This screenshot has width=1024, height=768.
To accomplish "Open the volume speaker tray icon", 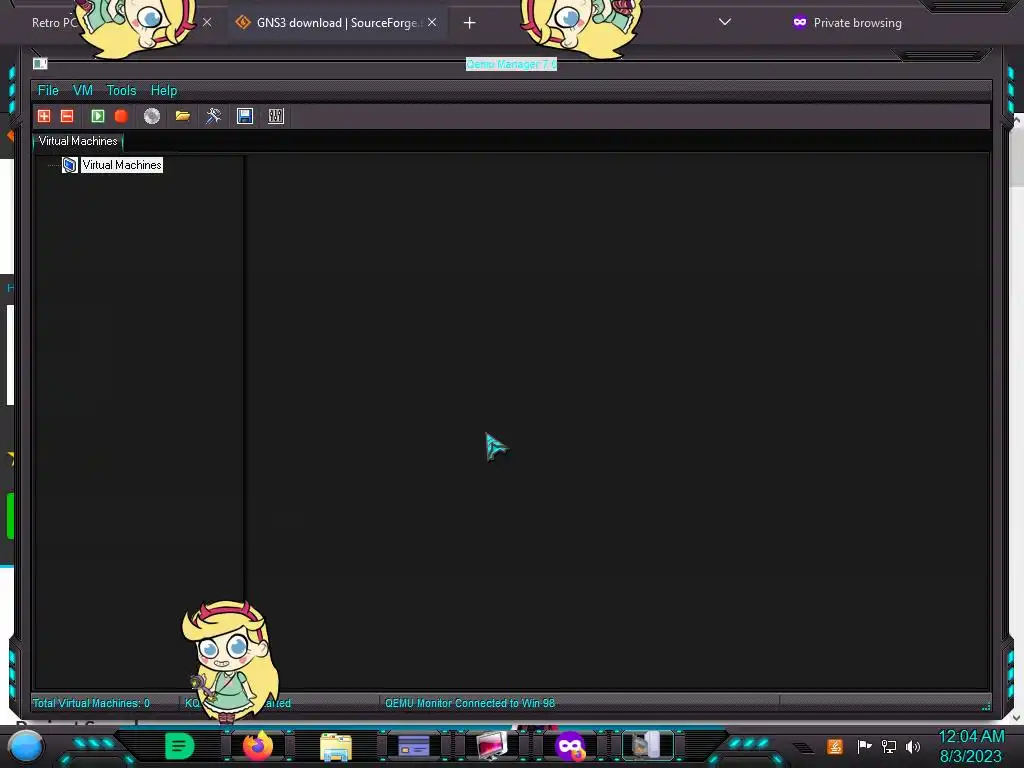I will (913, 746).
